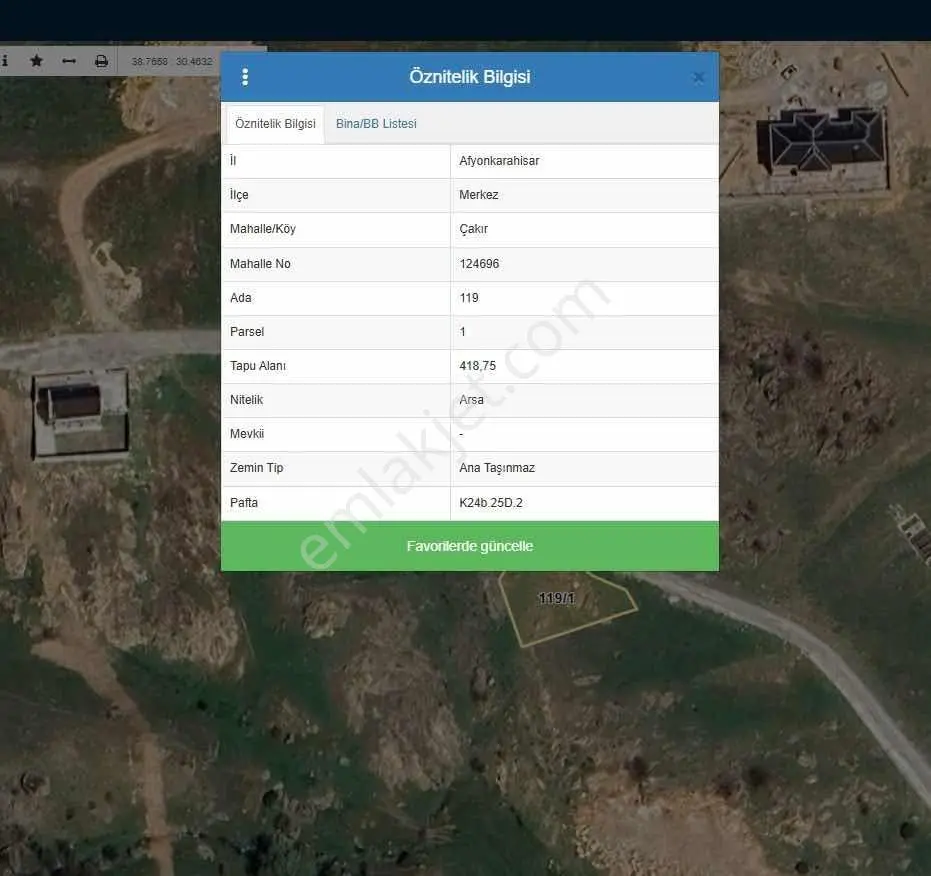Click the Ada value 119
Viewport: 931px width, 876px height.
469,298
